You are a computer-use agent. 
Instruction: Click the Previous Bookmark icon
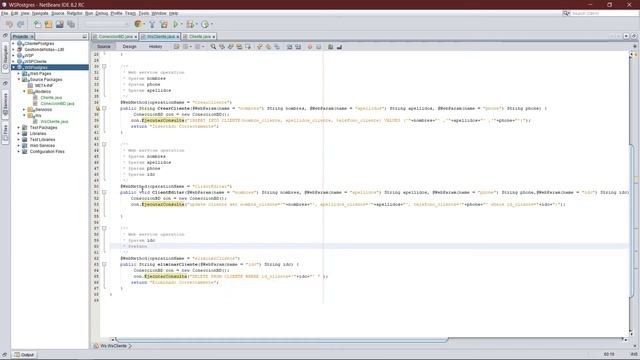(260, 47)
